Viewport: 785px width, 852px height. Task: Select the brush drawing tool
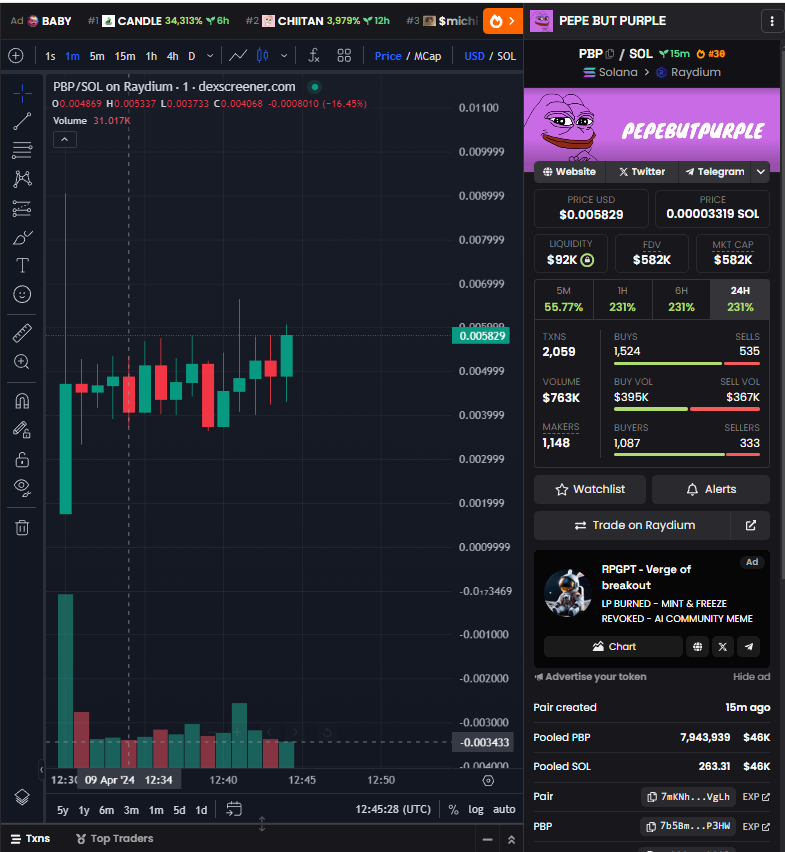(x=22, y=237)
